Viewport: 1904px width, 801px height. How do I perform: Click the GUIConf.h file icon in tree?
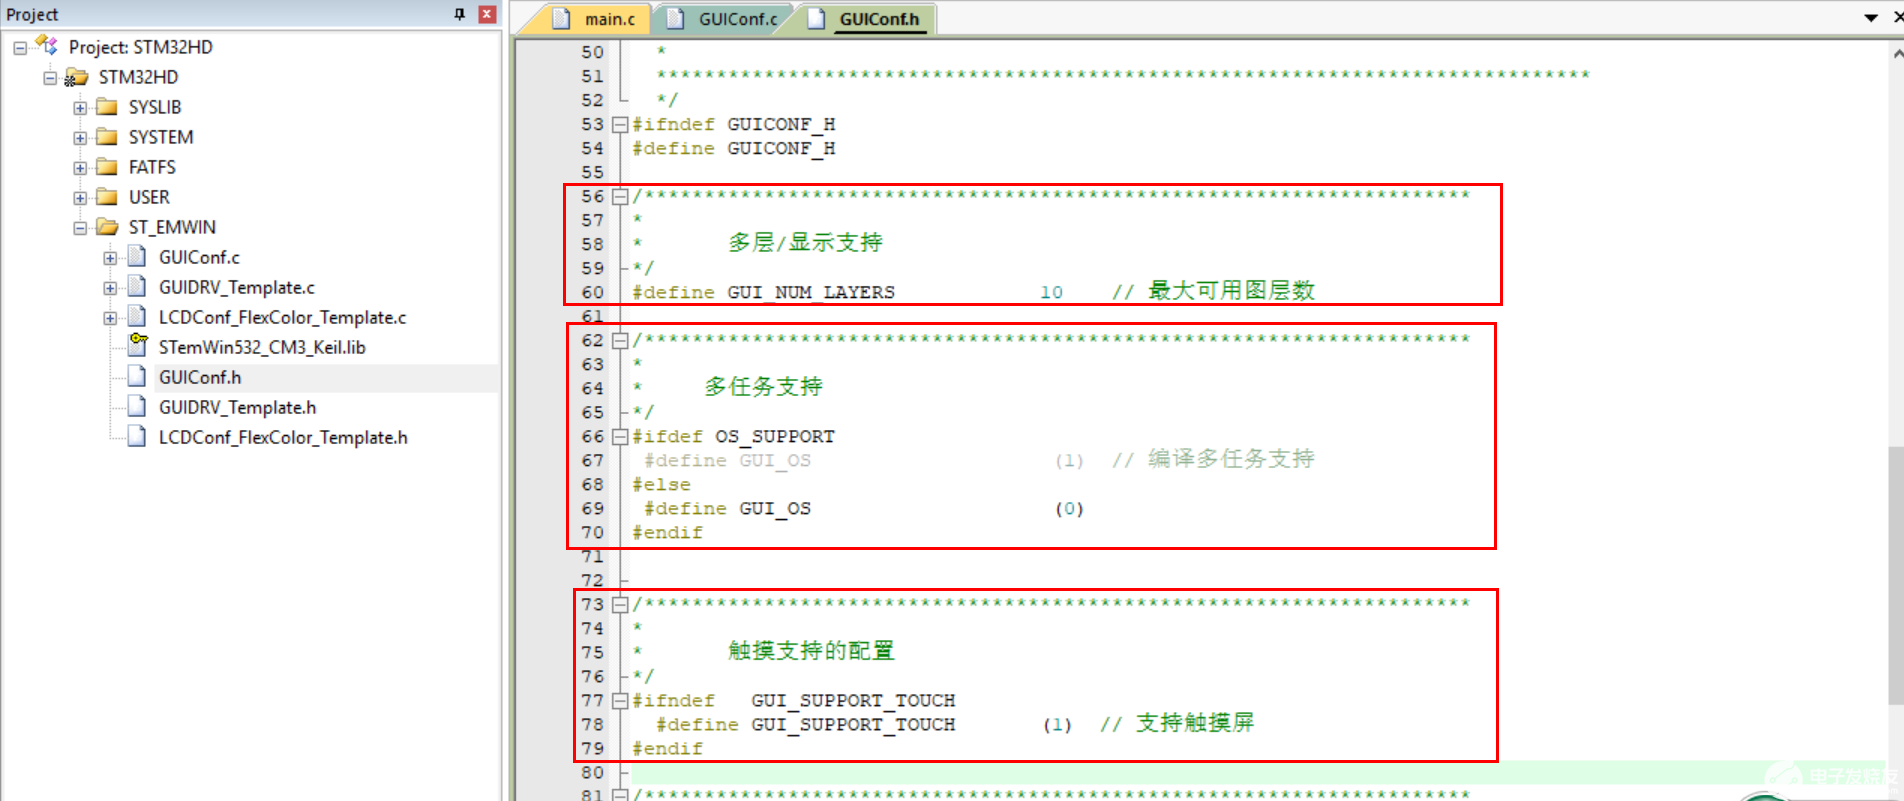[x=137, y=377]
